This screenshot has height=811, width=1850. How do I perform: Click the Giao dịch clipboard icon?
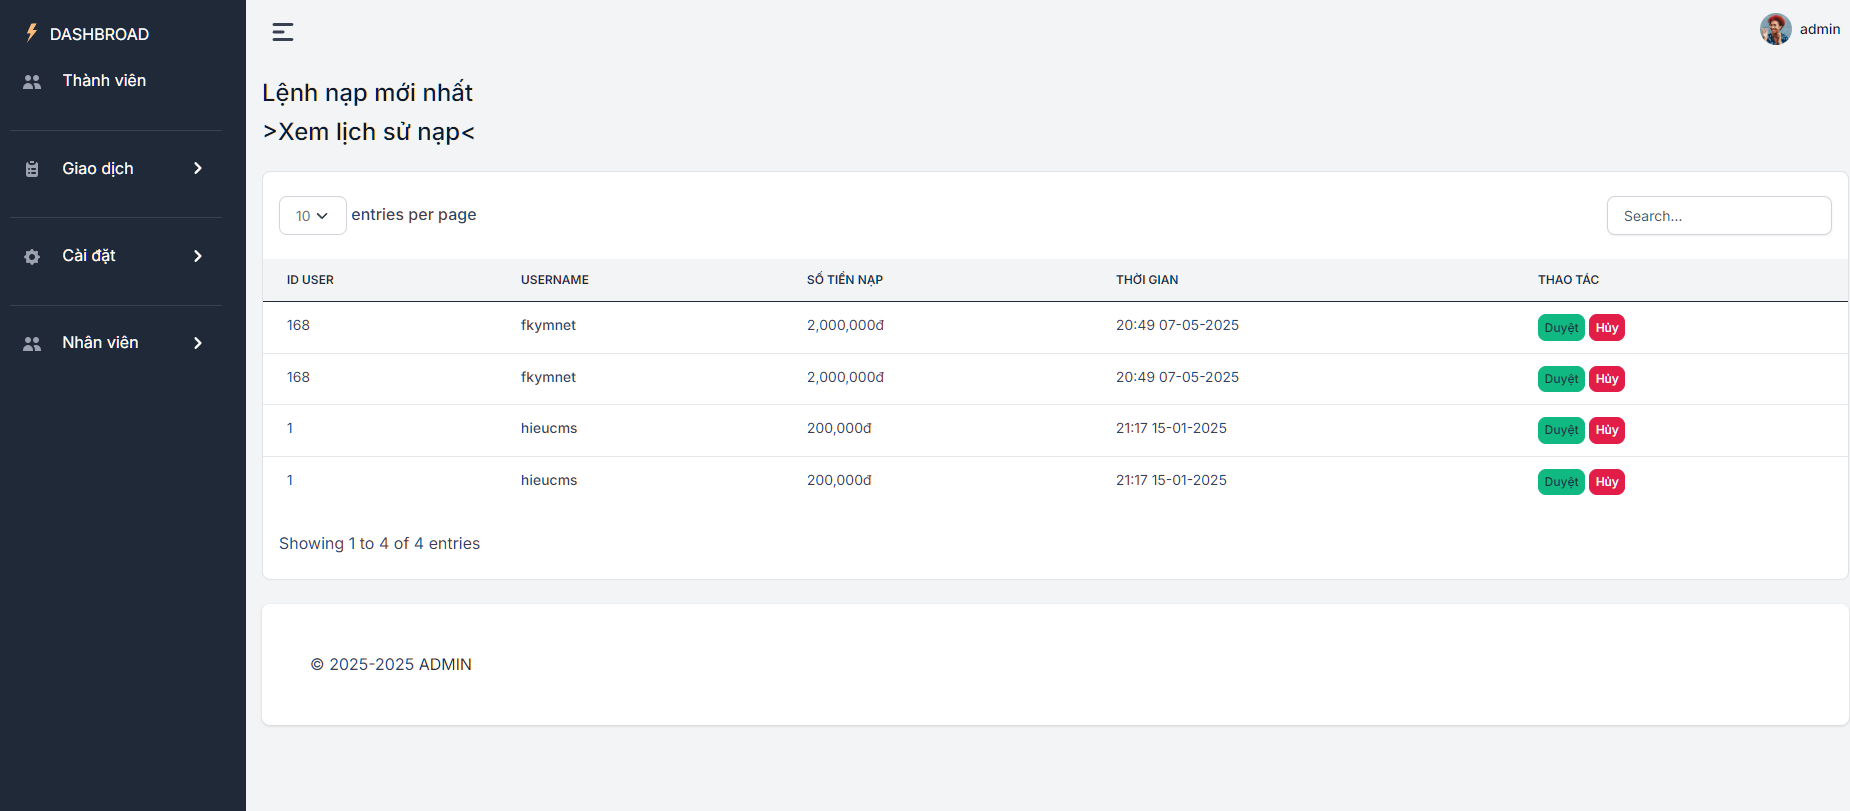32,169
